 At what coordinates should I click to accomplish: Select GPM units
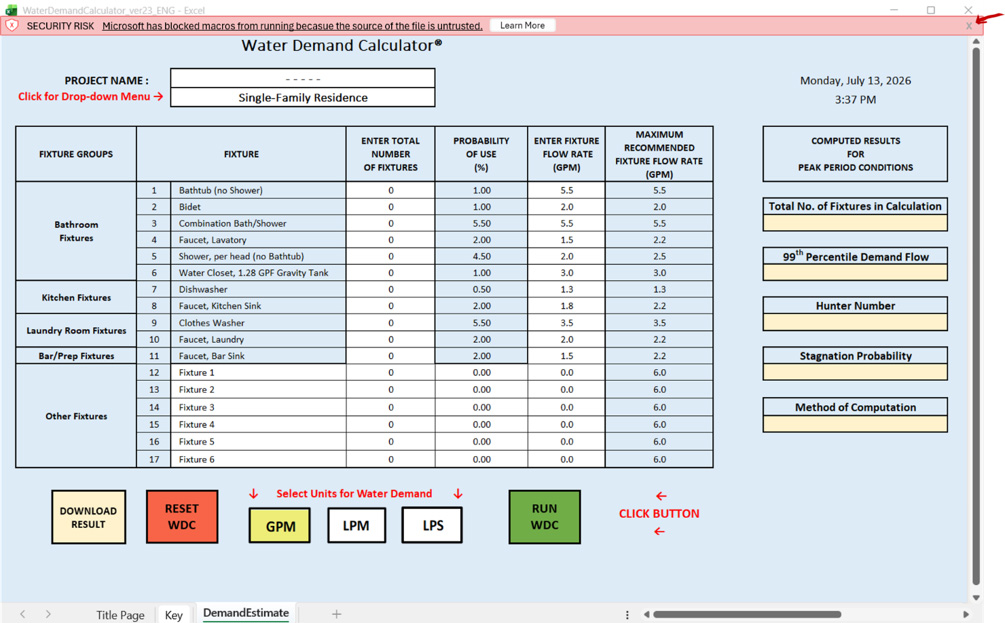280,526
